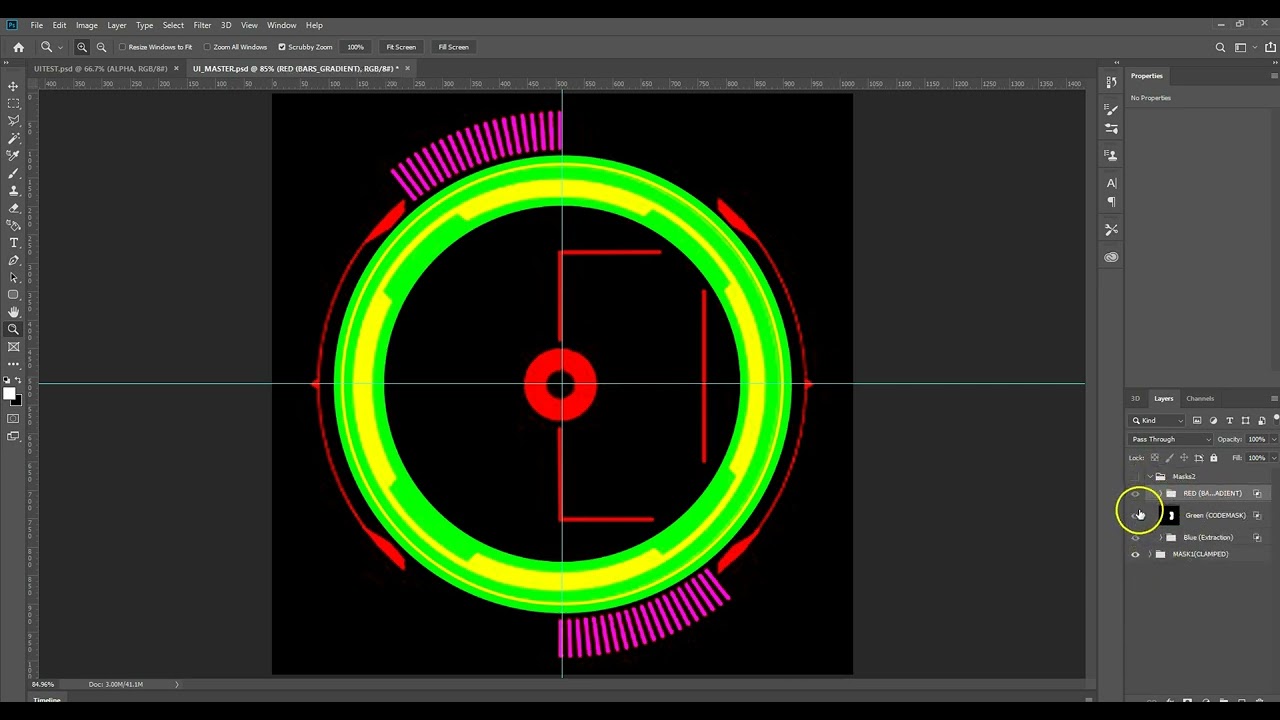Select the Polygonal Lasso tool
Viewport: 1280px width, 720px height.
pyautogui.click(x=14, y=120)
